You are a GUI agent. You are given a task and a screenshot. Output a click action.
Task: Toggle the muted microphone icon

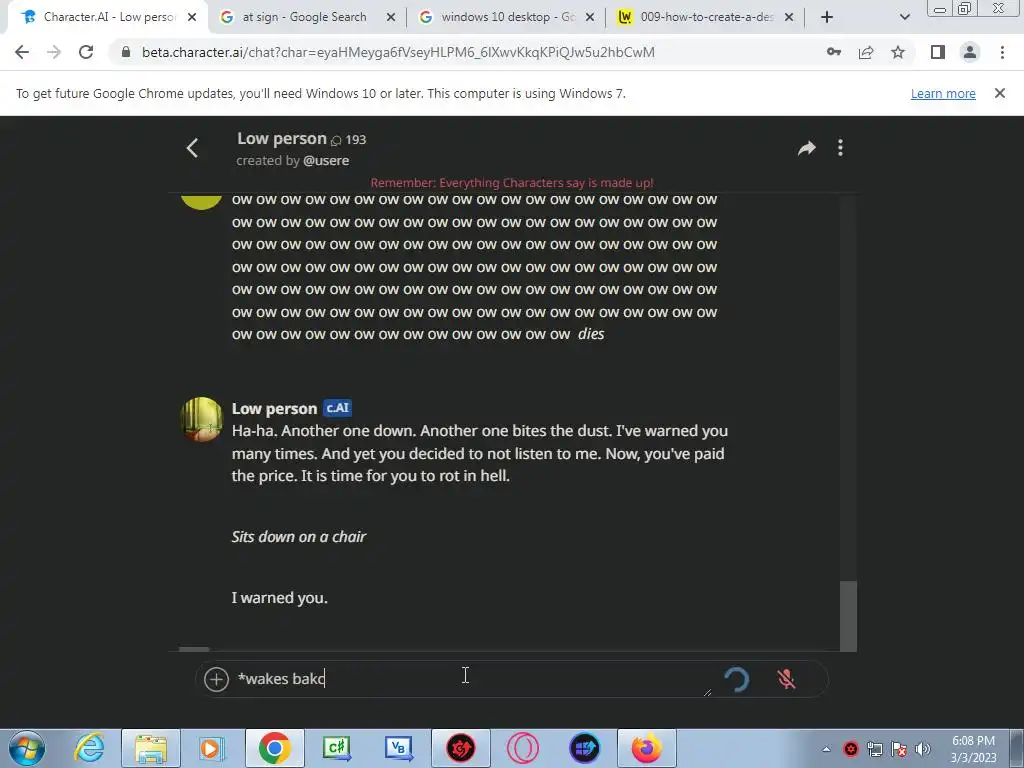click(786, 679)
